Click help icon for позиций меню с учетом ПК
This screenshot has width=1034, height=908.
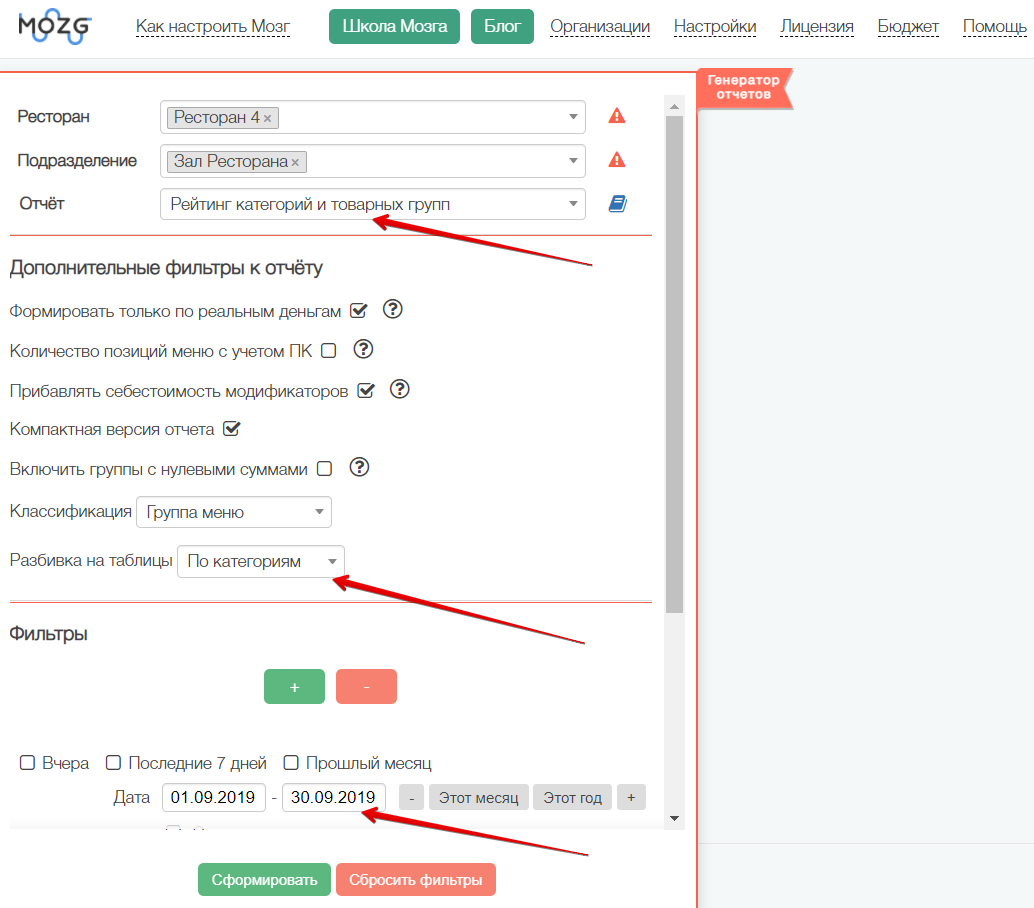[364, 349]
